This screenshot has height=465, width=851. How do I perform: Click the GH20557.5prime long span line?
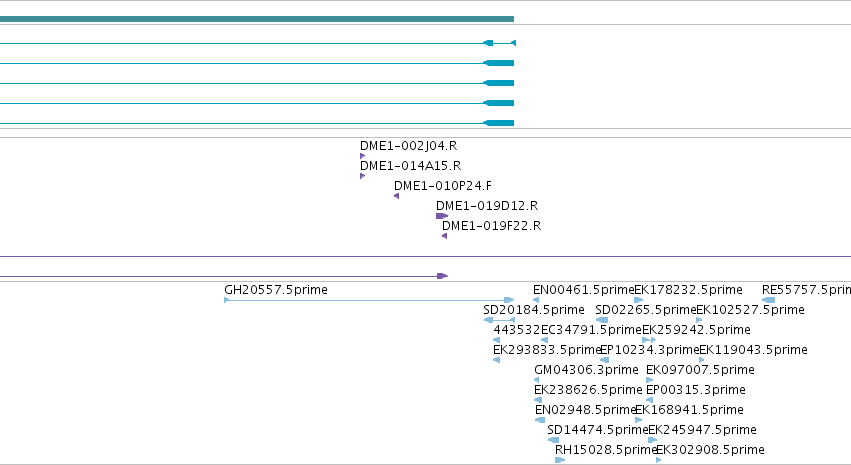[x=369, y=300]
